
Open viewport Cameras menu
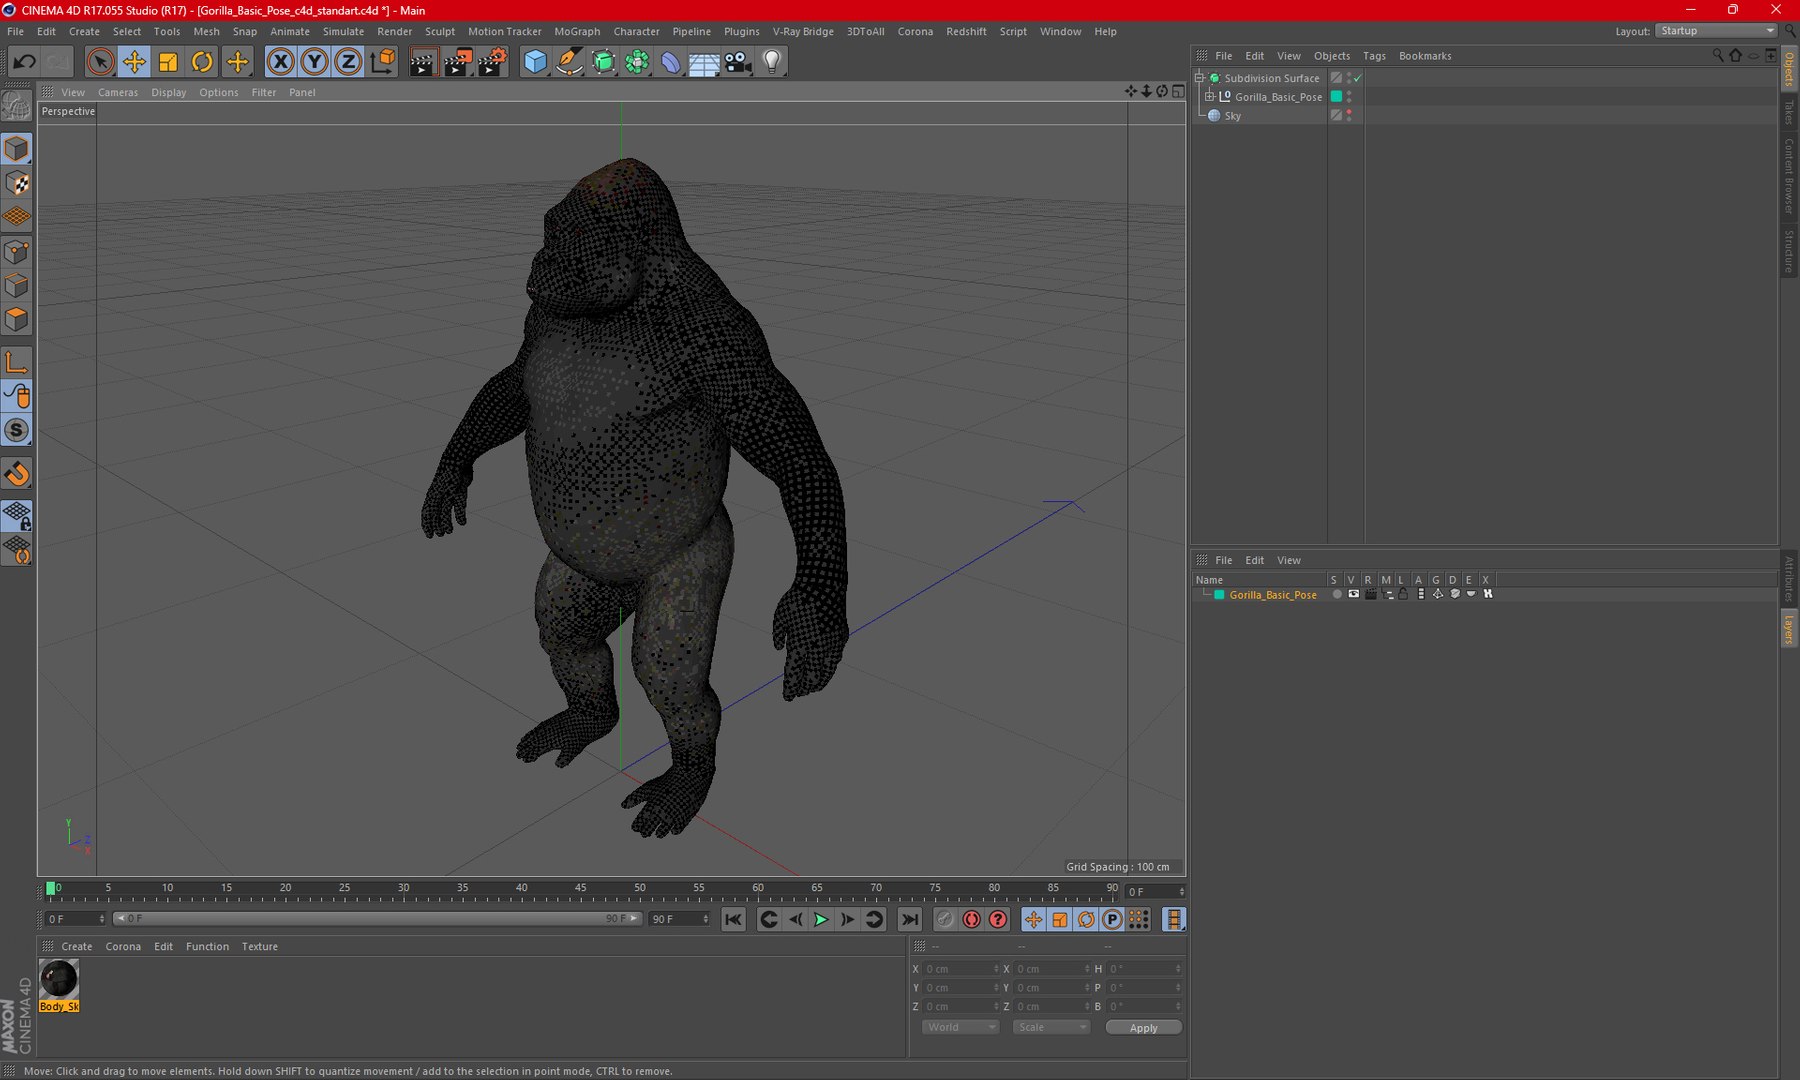pos(118,92)
